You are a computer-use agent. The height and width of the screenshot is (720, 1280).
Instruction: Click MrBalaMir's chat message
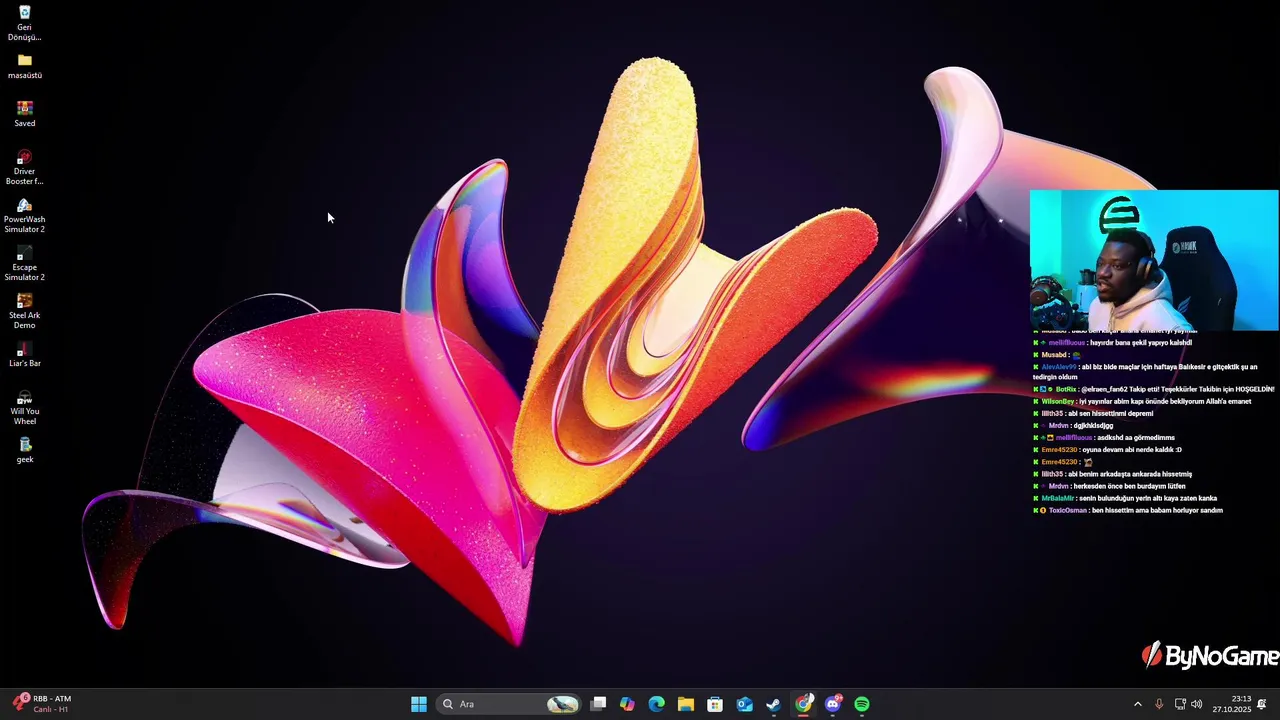(x=1125, y=498)
